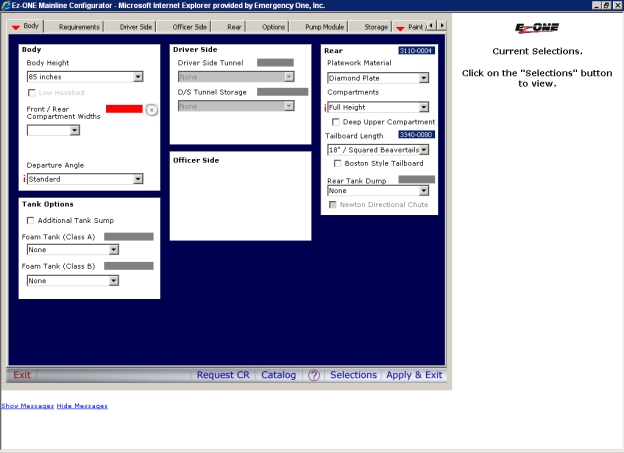Check Deep Upper Compartment

pyautogui.click(x=336, y=122)
